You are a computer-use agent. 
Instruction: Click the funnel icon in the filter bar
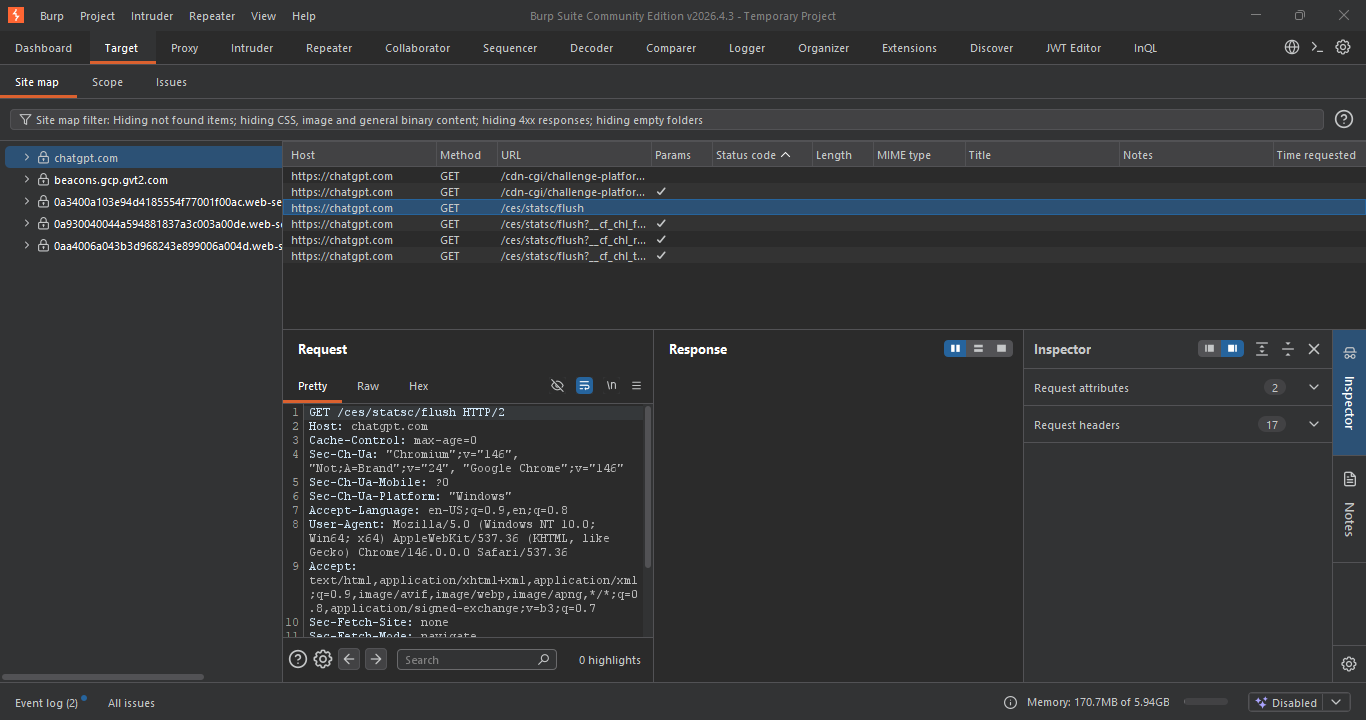[x=25, y=120]
